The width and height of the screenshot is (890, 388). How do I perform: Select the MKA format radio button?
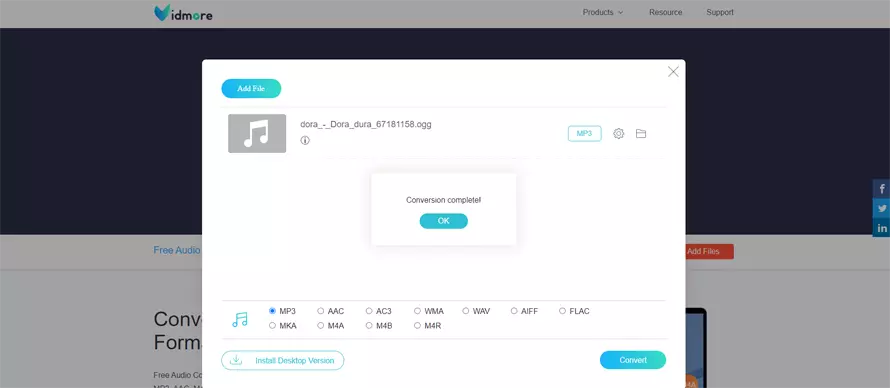click(x=272, y=326)
